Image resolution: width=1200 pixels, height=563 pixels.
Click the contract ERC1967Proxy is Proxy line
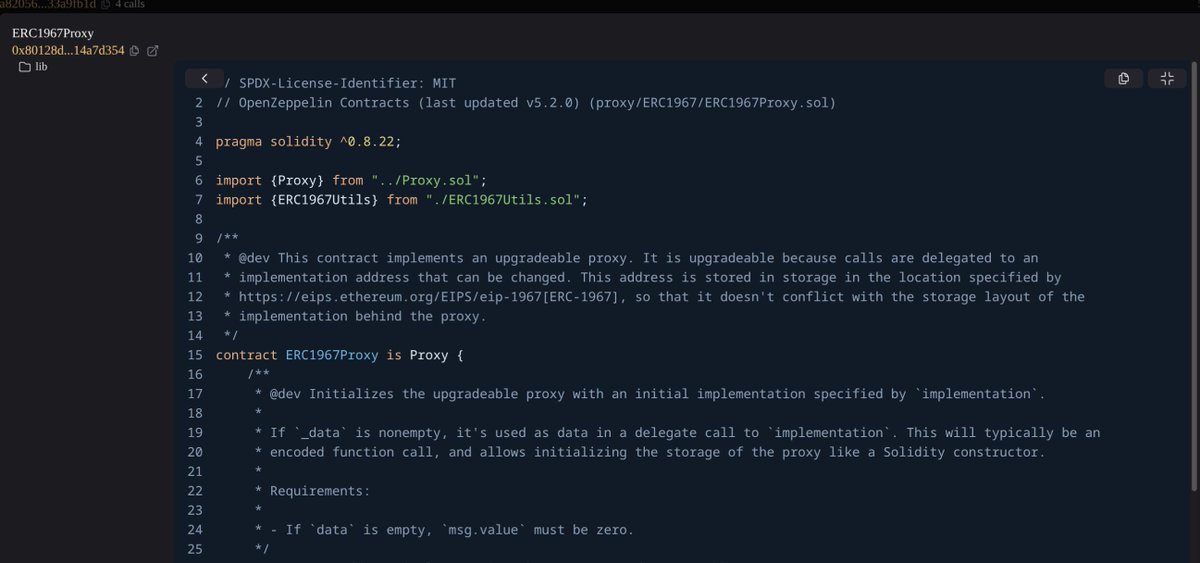(x=340, y=355)
